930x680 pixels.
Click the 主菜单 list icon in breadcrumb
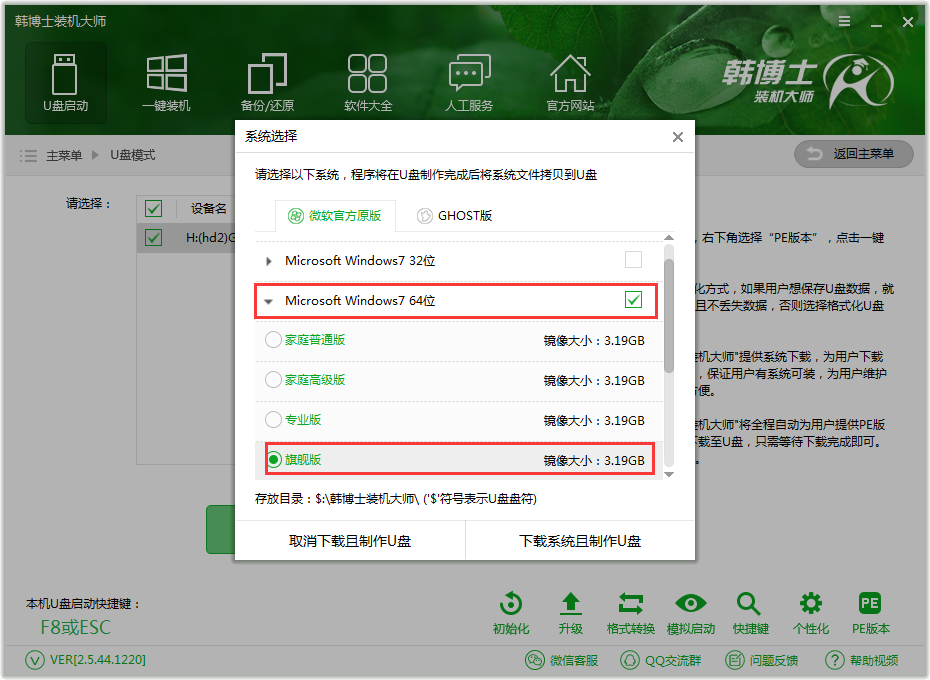(x=28, y=155)
